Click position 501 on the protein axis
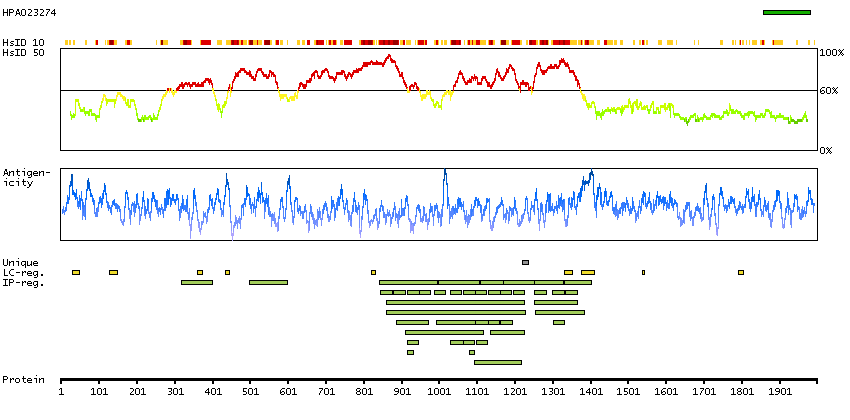The height and width of the screenshot is (420, 850). (250, 394)
